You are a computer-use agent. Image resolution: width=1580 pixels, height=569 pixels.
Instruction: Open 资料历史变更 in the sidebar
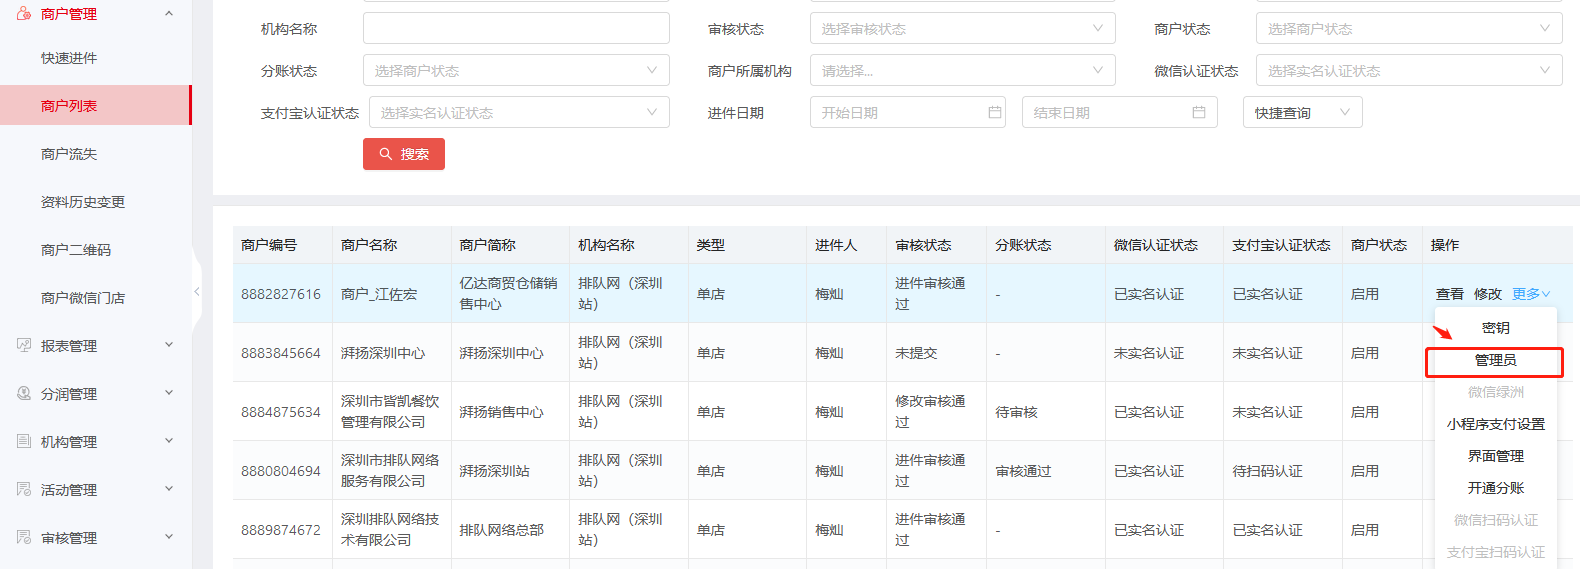(x=83, y=202)
